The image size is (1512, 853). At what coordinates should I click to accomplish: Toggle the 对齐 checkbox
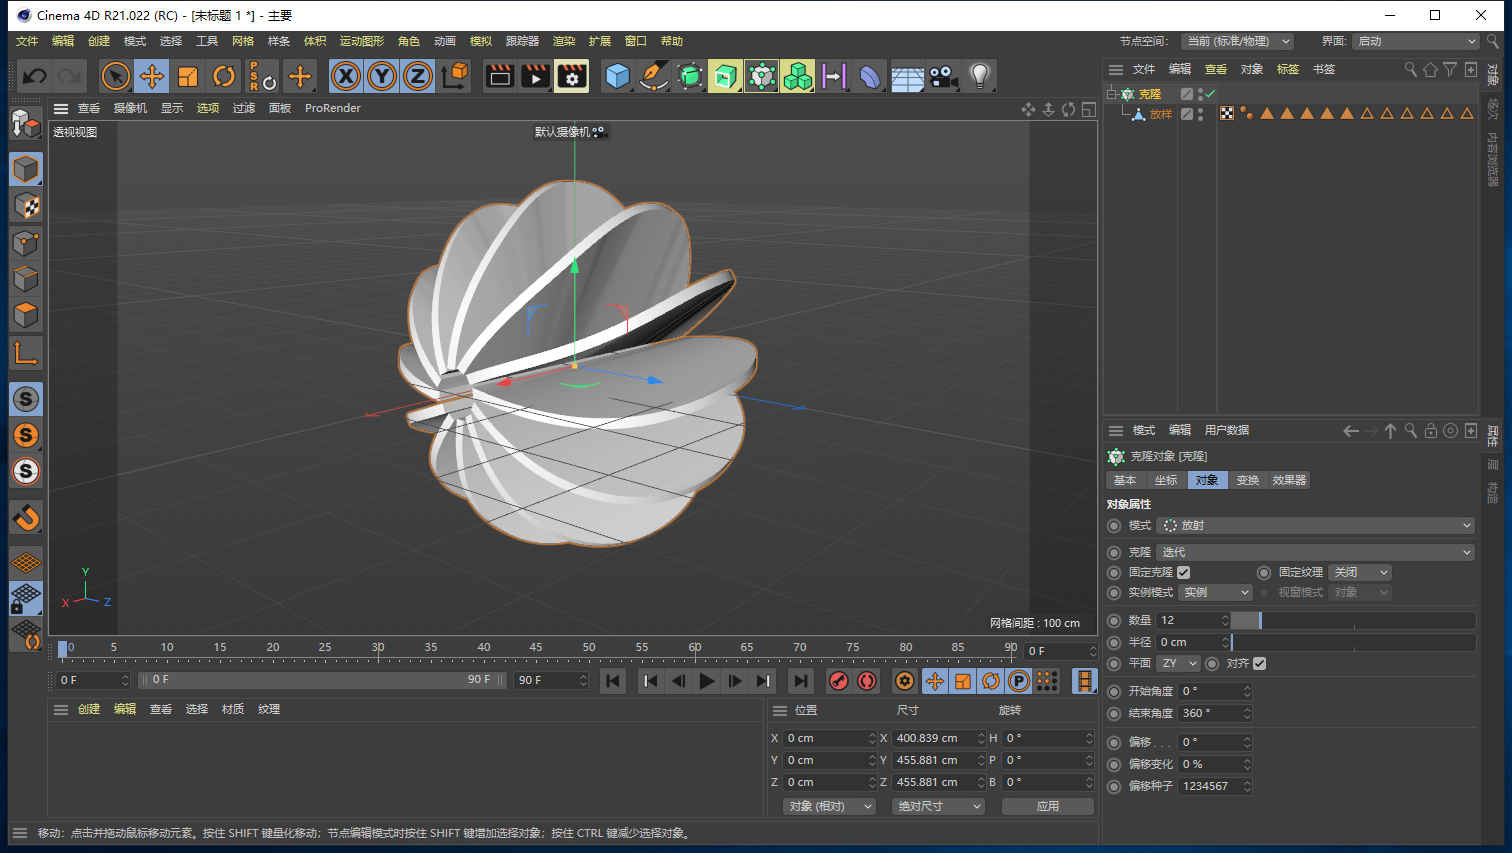tap(1260, 663)
